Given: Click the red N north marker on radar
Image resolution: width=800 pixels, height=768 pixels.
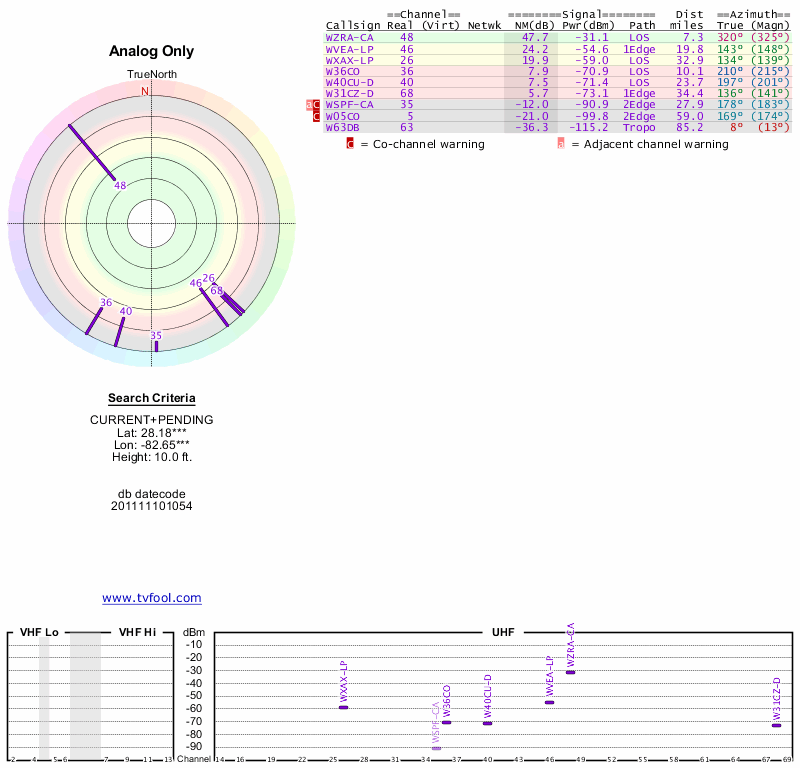Looking at the screenshot, I should [145, 91].
